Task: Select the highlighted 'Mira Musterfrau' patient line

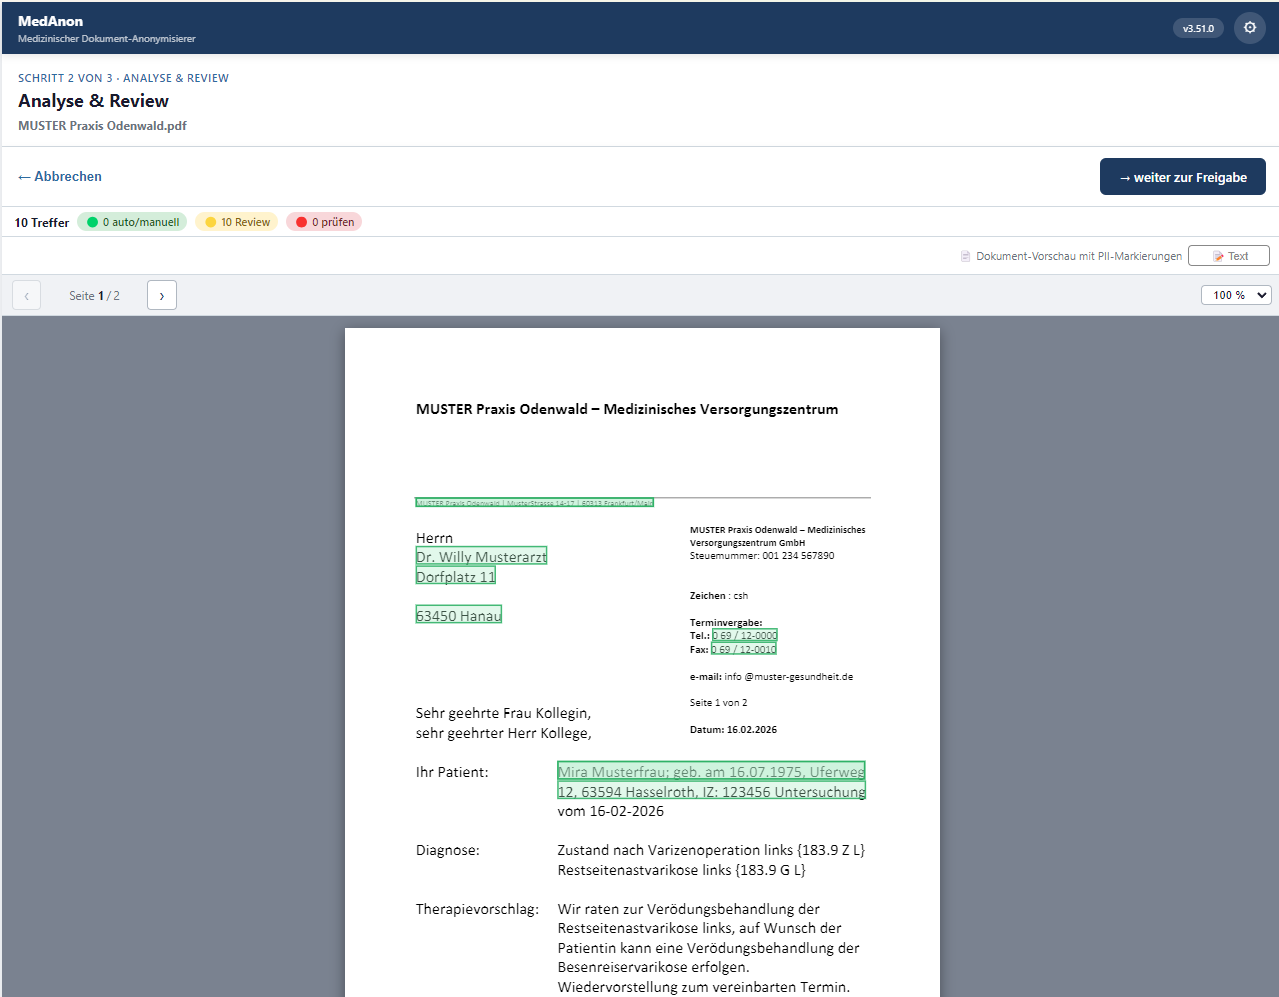Action: pyautogui.click(x=711, y=772)
